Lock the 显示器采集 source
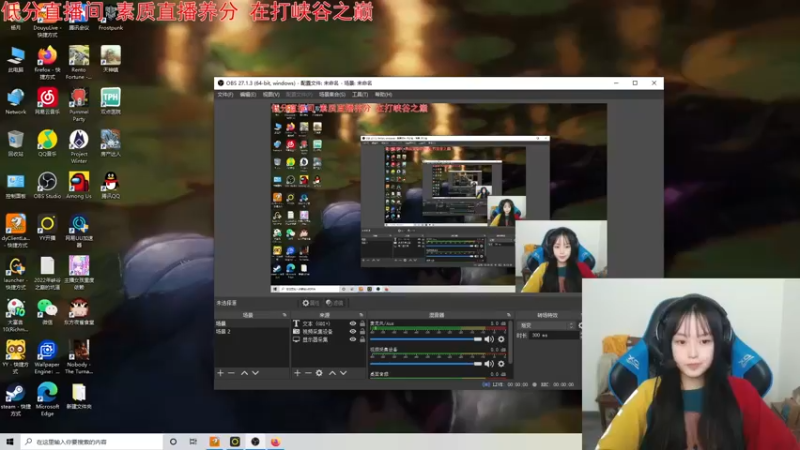Screen dimensions: 800x450 tap(362, 339)
